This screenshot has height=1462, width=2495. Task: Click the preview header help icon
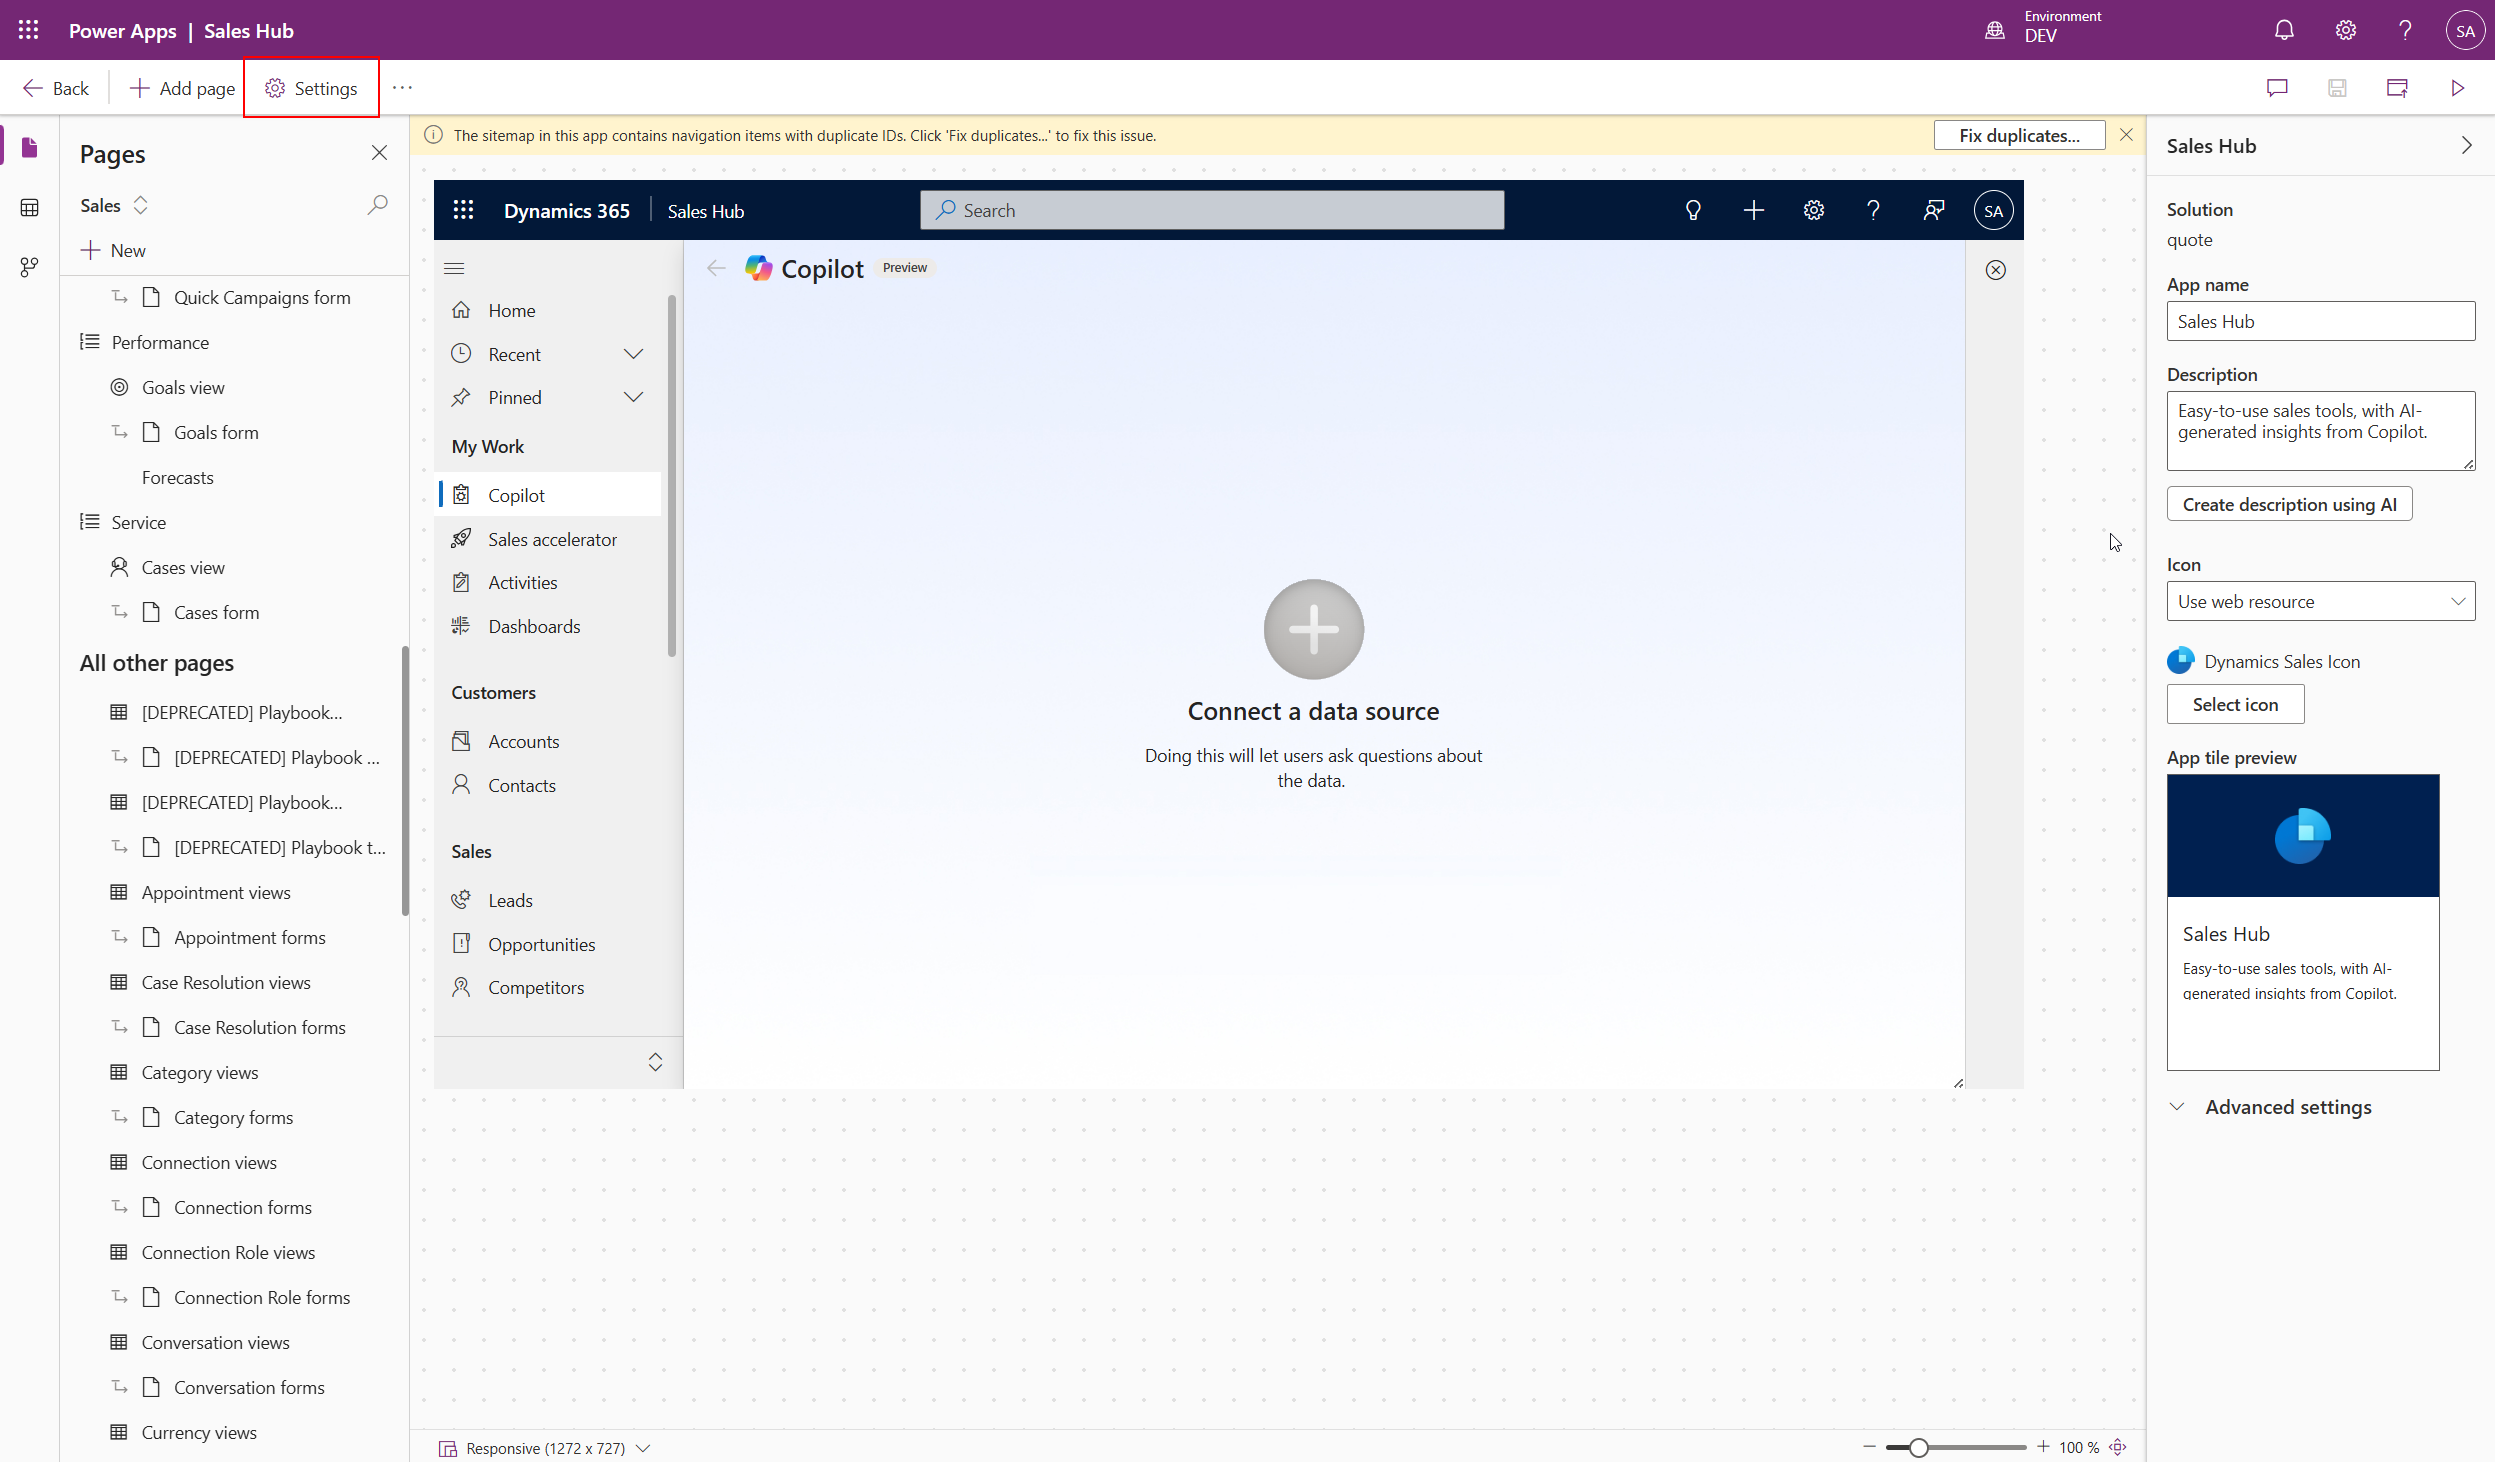coord(1873,210)
